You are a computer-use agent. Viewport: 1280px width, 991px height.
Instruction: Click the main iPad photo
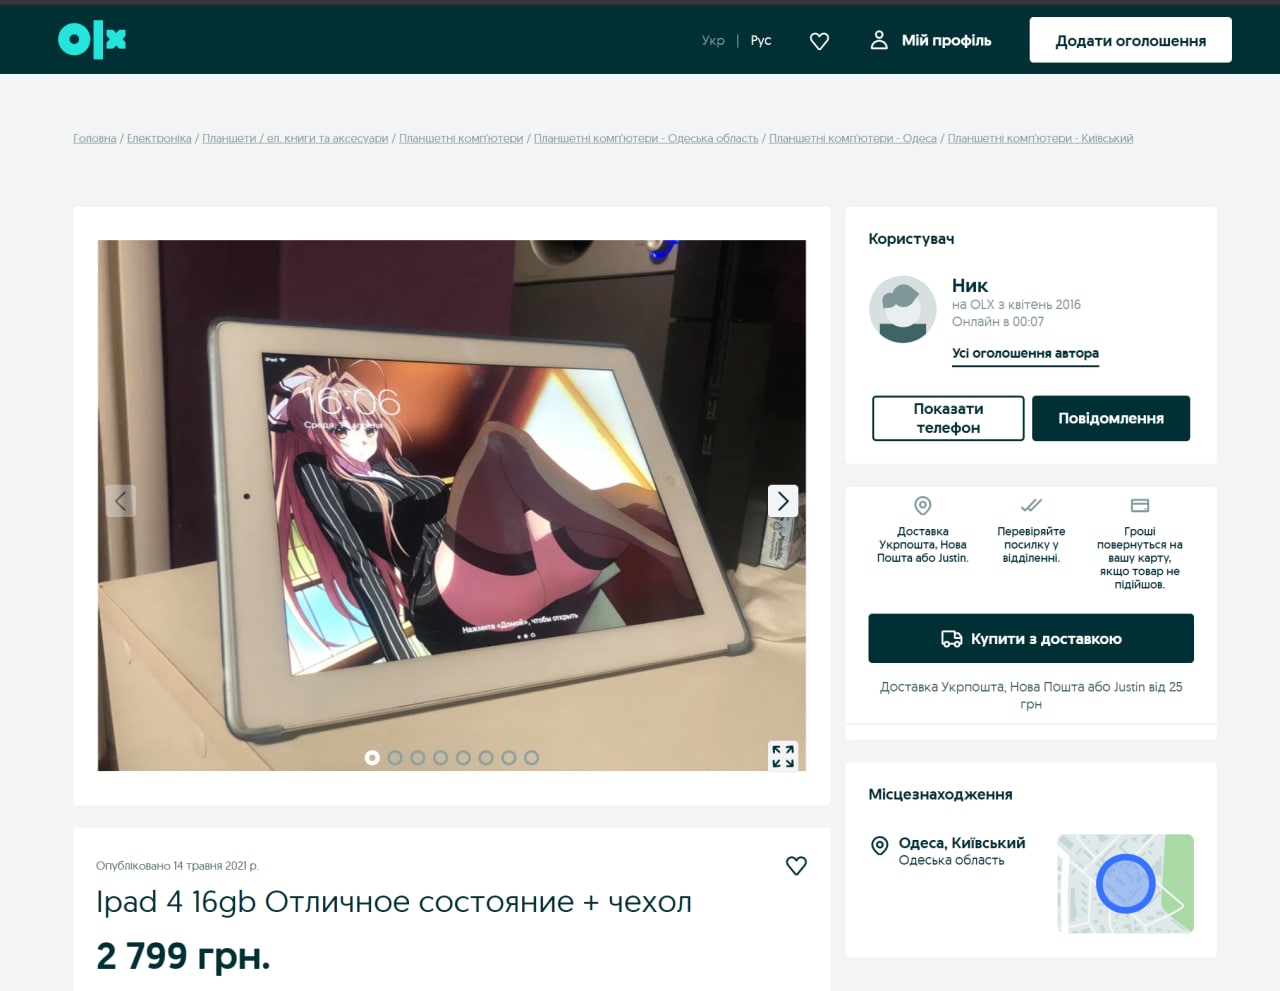(x=452, y=505)
